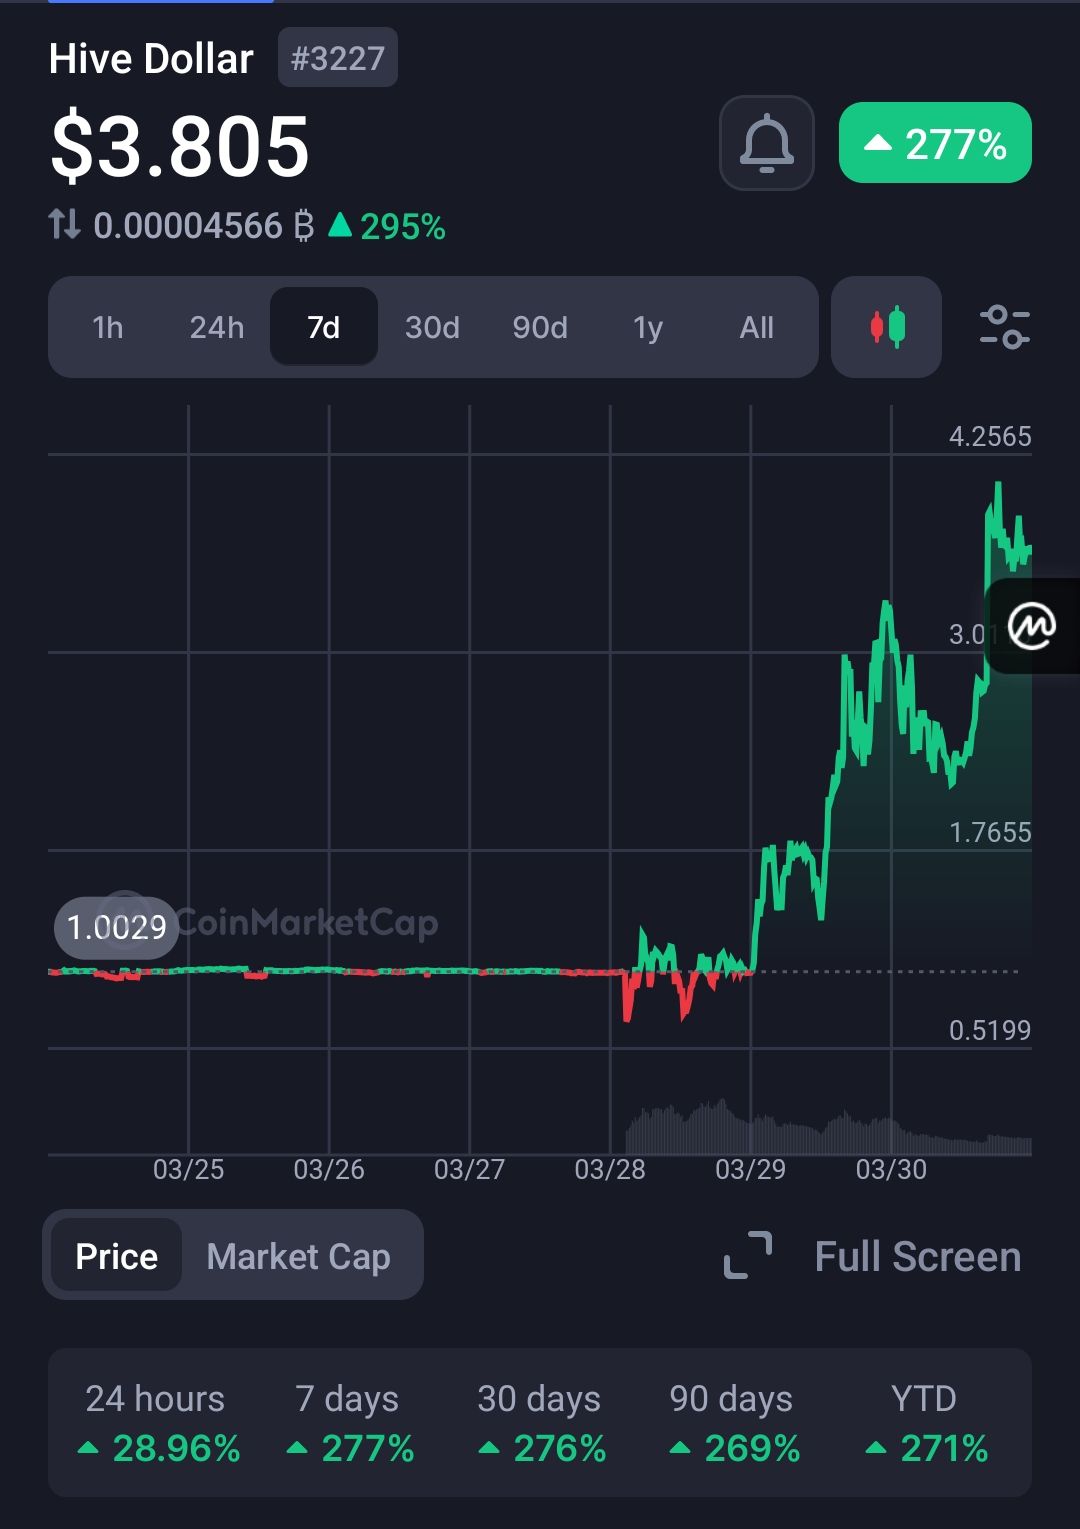This screenshot has width=1080, height=1529.
Task: Tap the Full Screen label
Action: pyautogui.click(x=917, y=1256)
